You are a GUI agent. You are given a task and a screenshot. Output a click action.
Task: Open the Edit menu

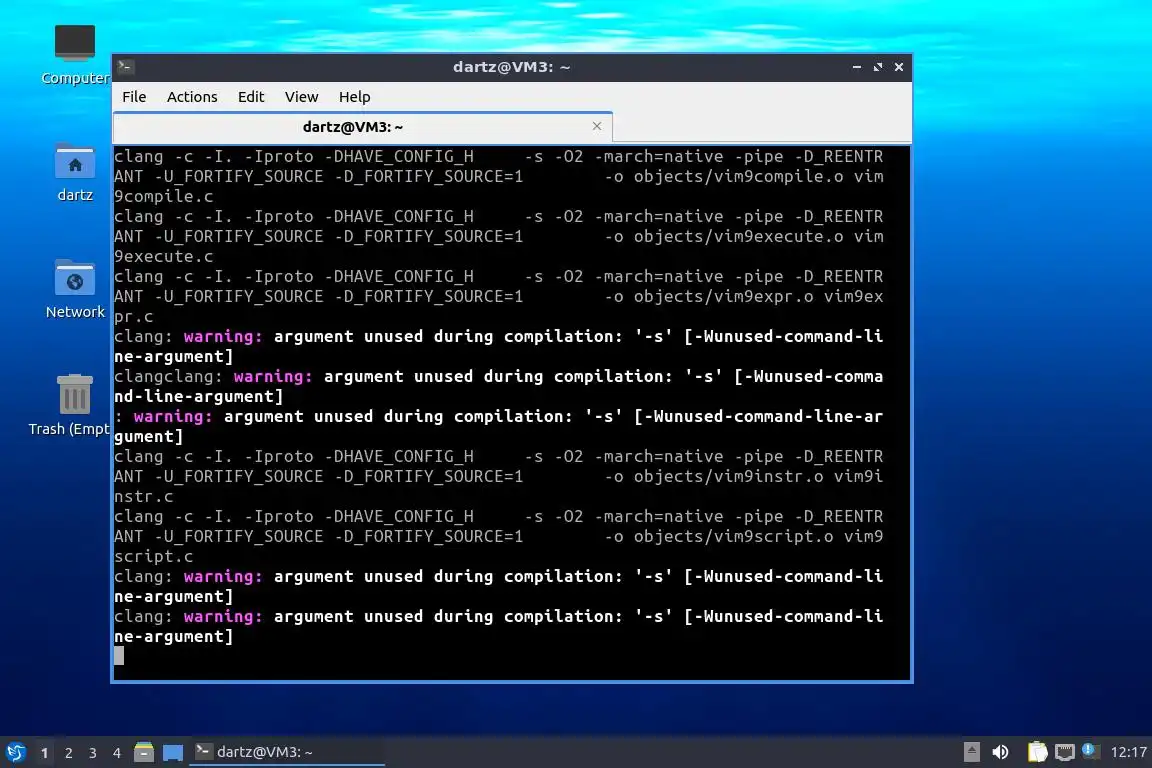251,97
